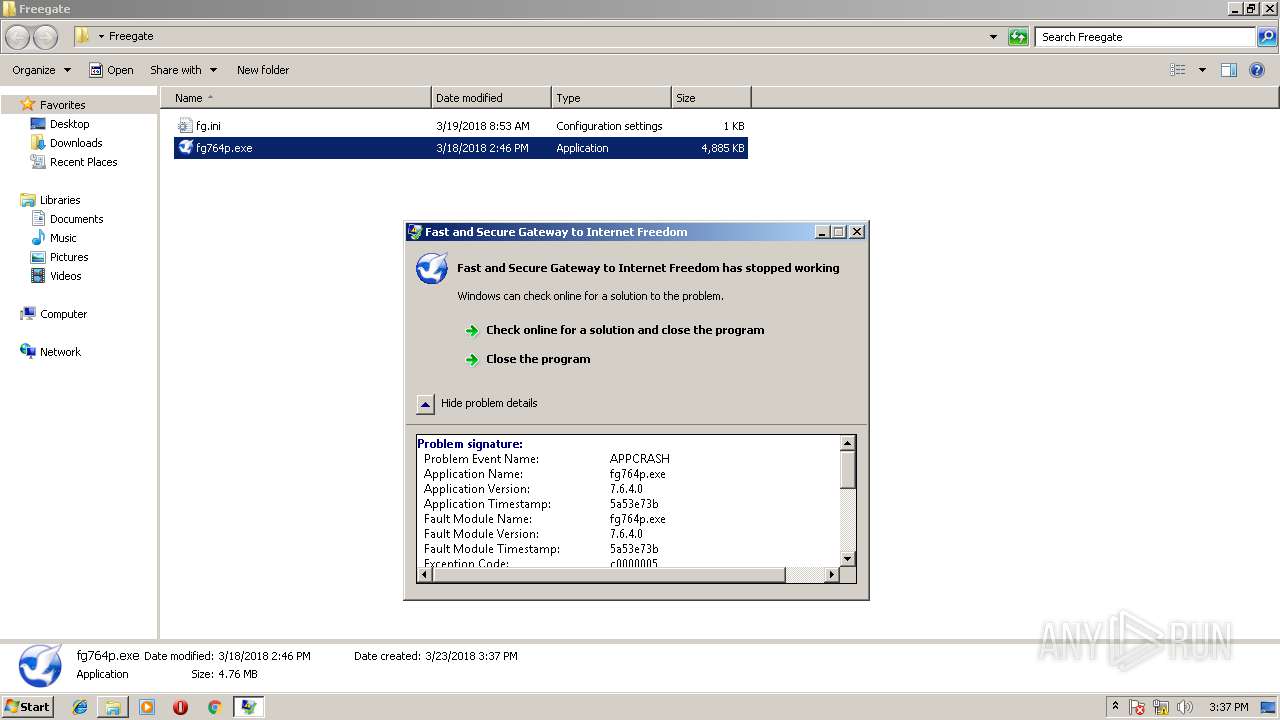Click the Desktop icon in Favorites
The height and width of the screenshot is (720, 1280).
pyautogui.click(x=38, y=124)
